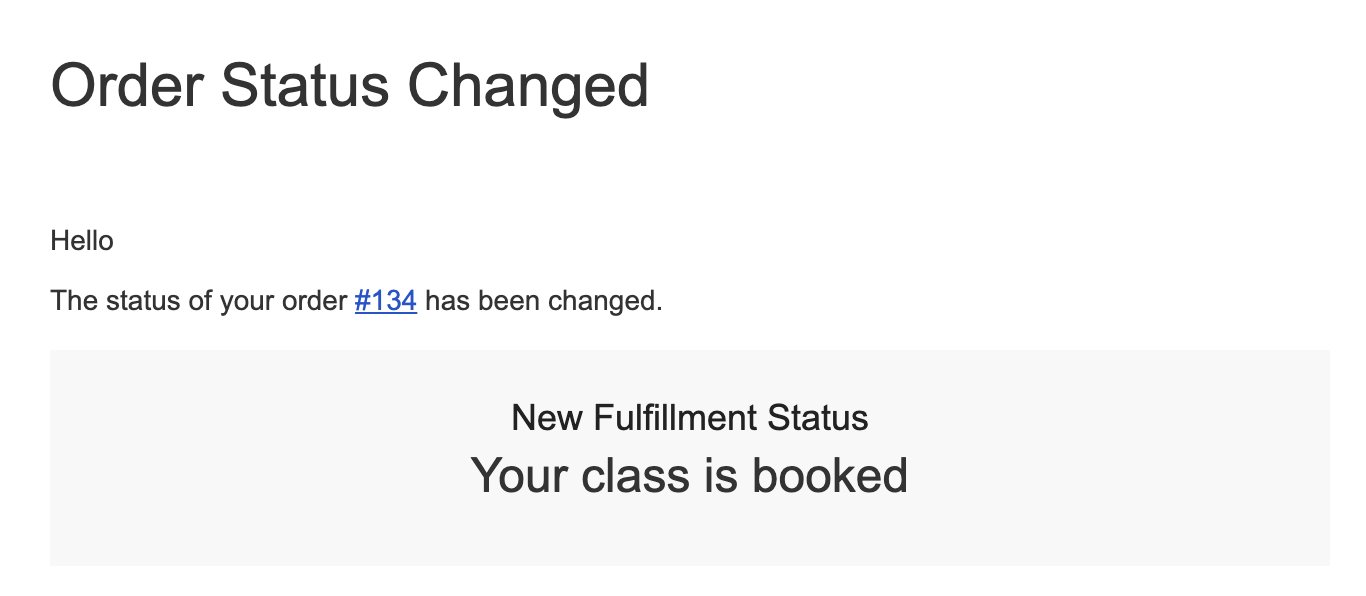Screen dimensions: 1366x596
Task: Click the "New Fulfillment Status" label
Action: (x=690, y=417)
